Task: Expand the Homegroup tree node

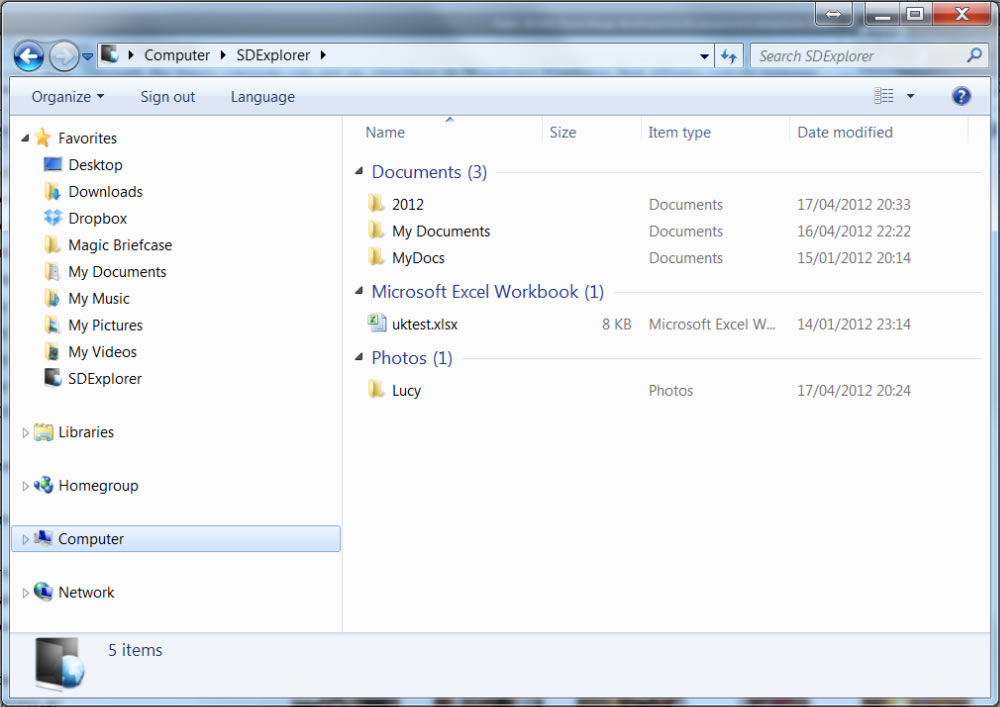Action: coord(26,486)
